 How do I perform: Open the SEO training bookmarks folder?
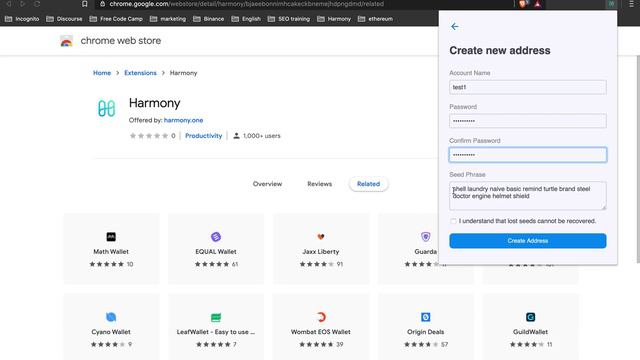click(x=289, y=19)
